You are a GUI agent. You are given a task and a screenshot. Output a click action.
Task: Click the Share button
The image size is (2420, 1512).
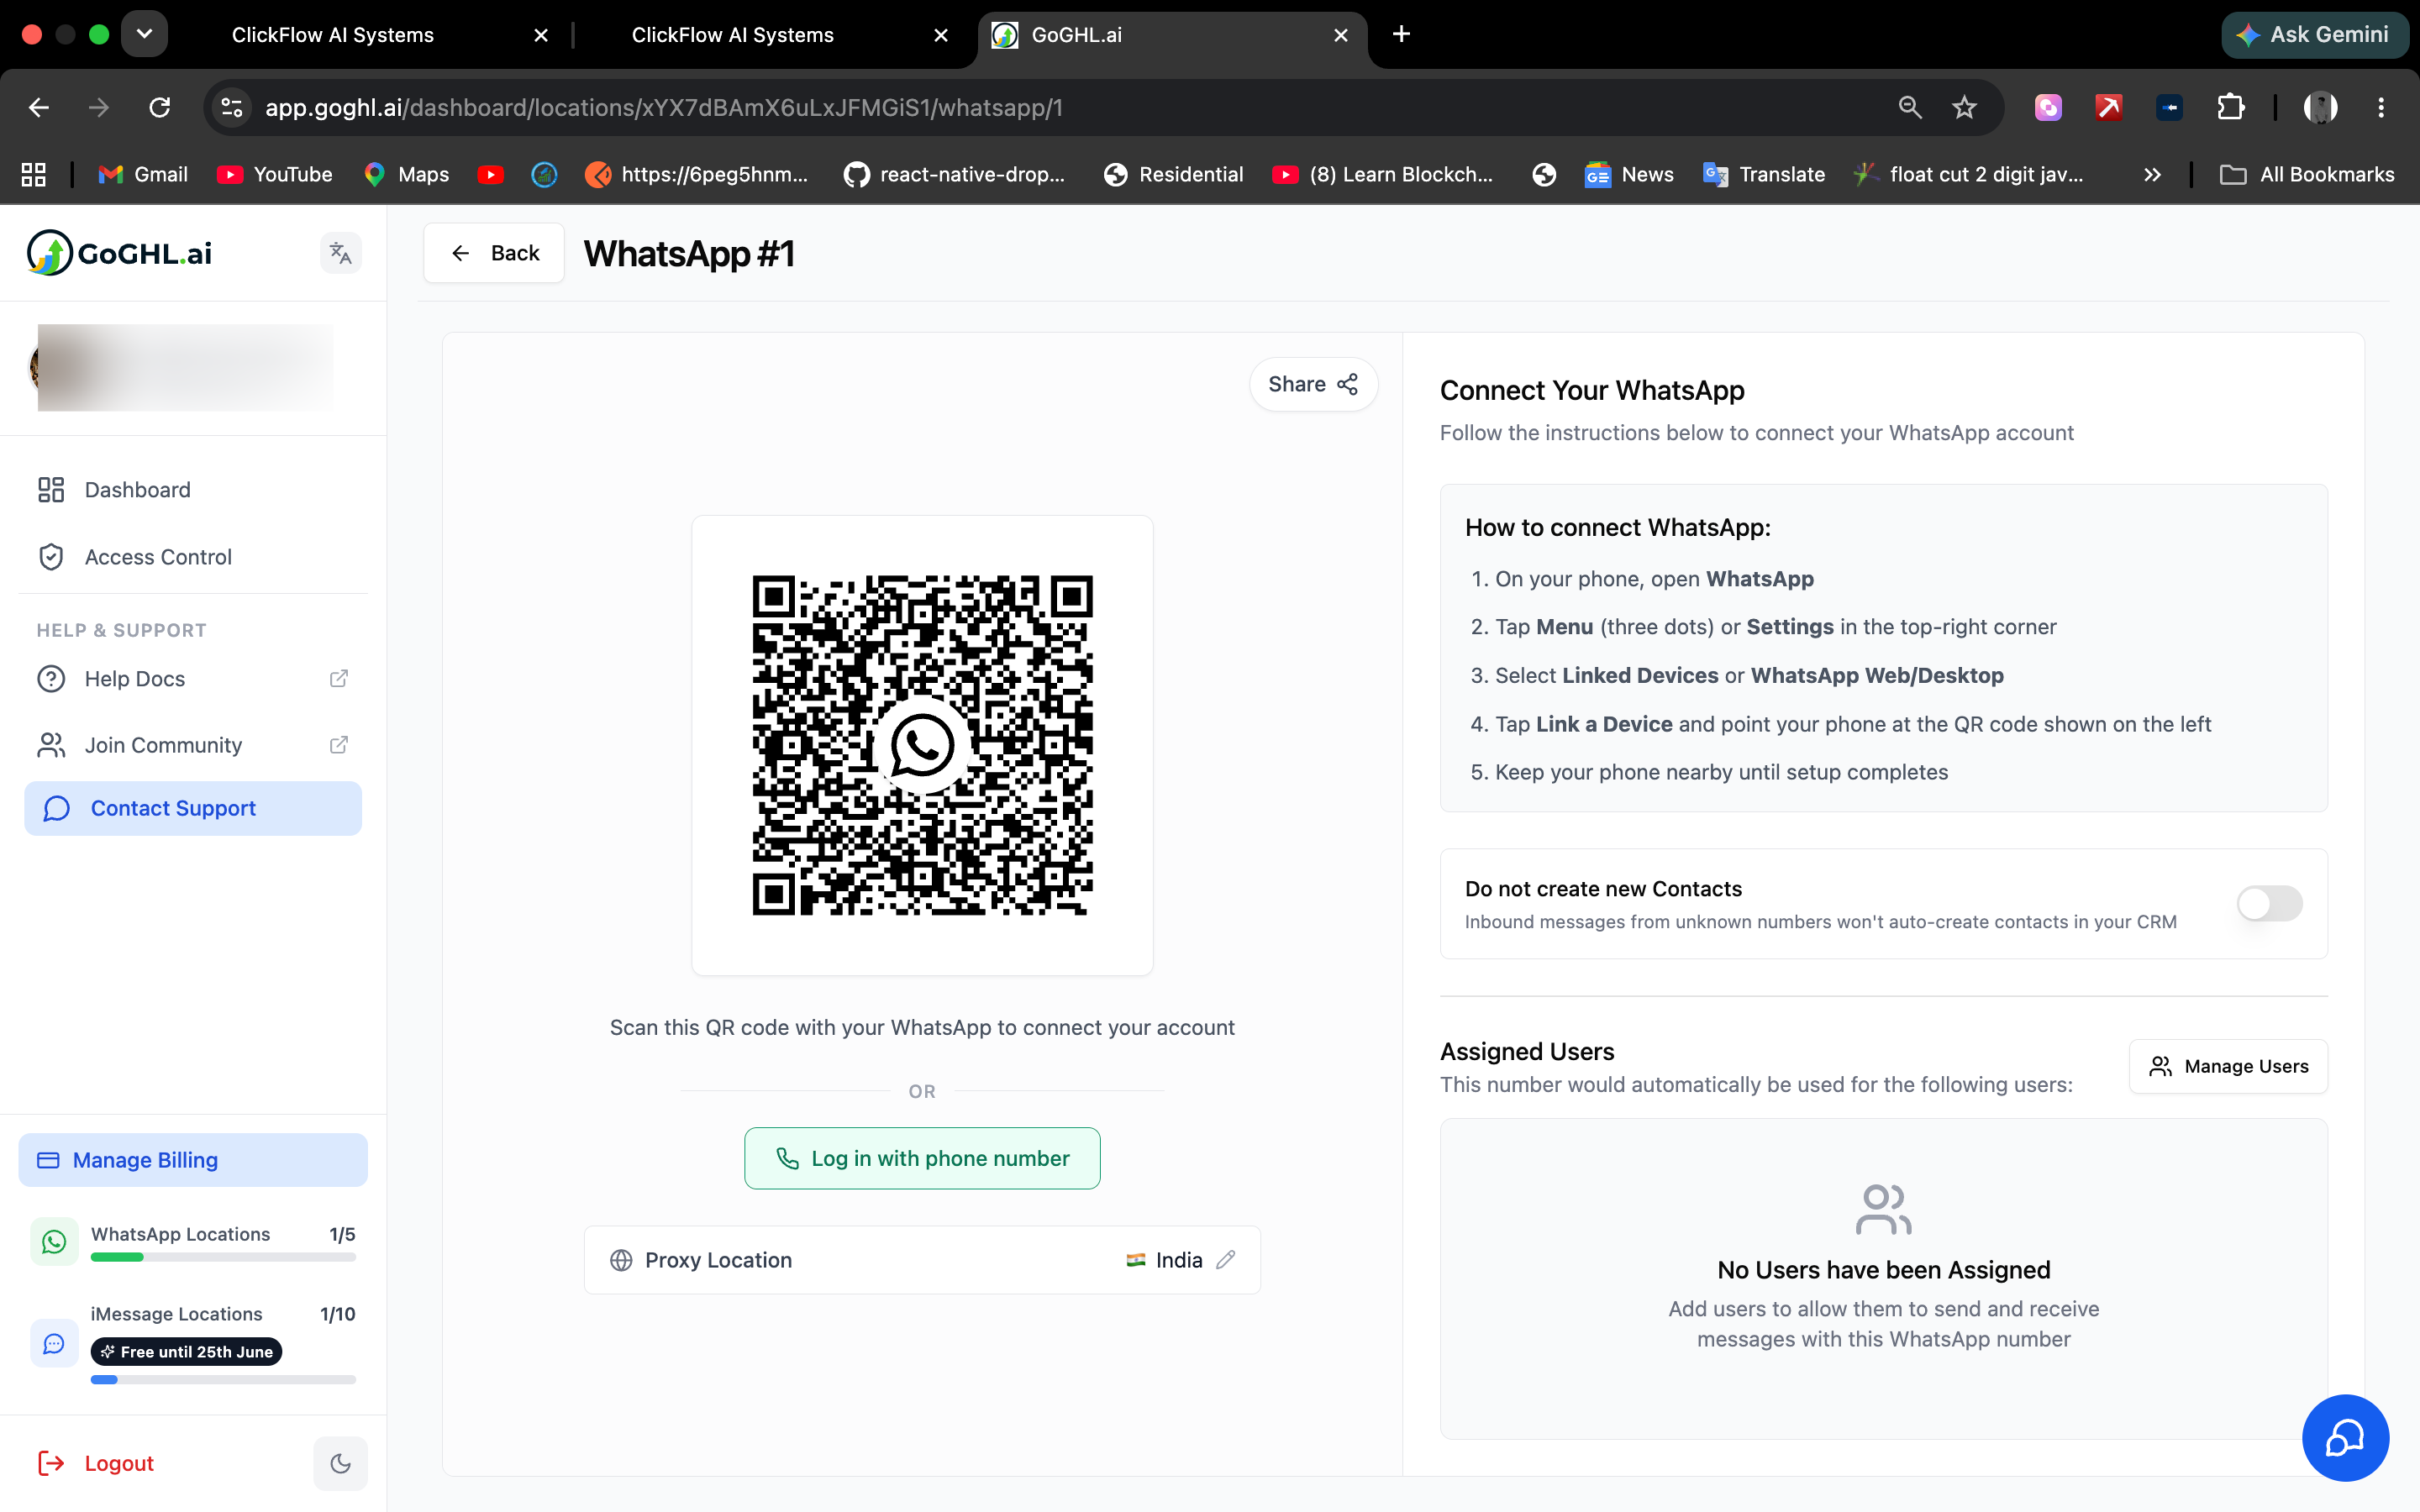[x=1313, y=384]
